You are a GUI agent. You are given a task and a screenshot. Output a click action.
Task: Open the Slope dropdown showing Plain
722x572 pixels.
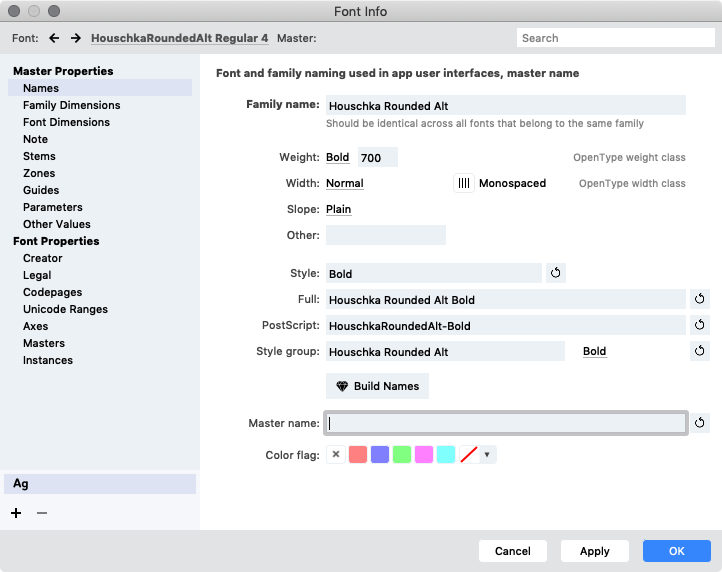338,210
